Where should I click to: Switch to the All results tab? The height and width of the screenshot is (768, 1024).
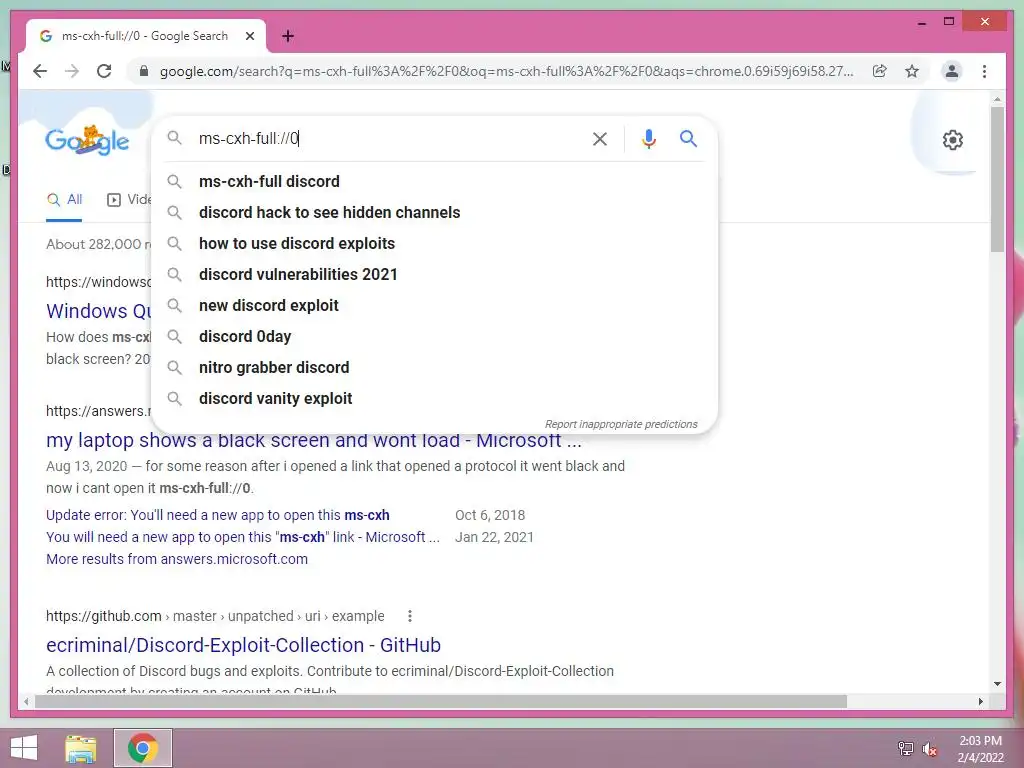65,200
